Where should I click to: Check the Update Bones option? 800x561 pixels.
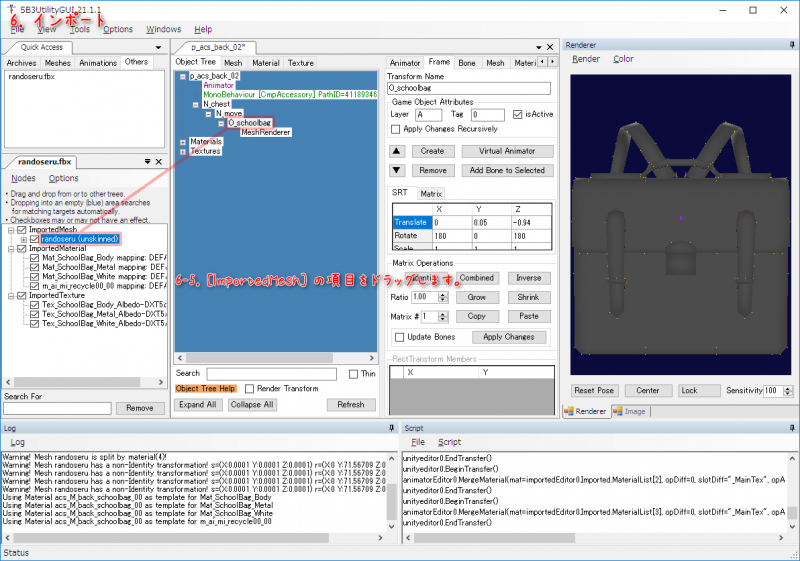(399, 337)
